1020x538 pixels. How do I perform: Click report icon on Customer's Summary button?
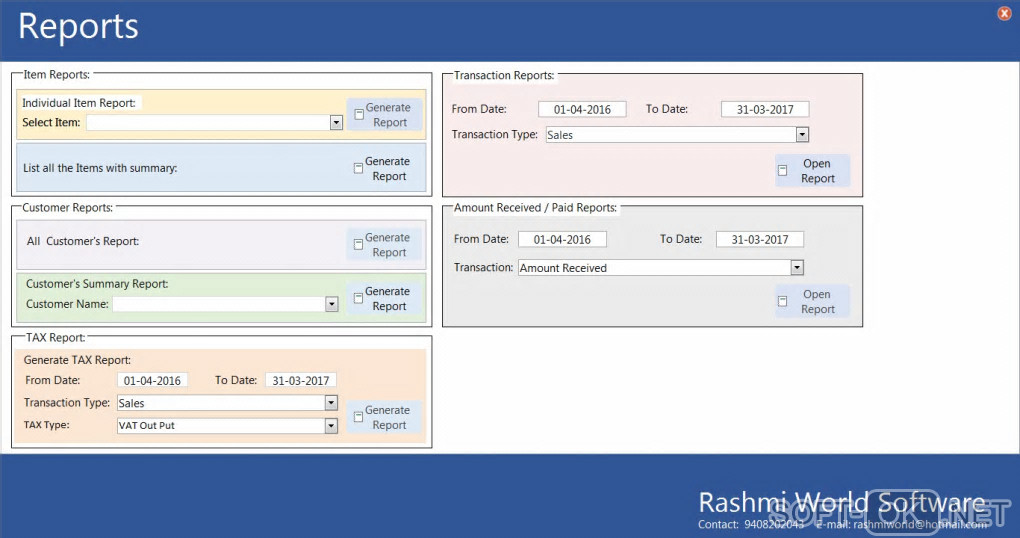pyautogui.click(x=358, y=299)
